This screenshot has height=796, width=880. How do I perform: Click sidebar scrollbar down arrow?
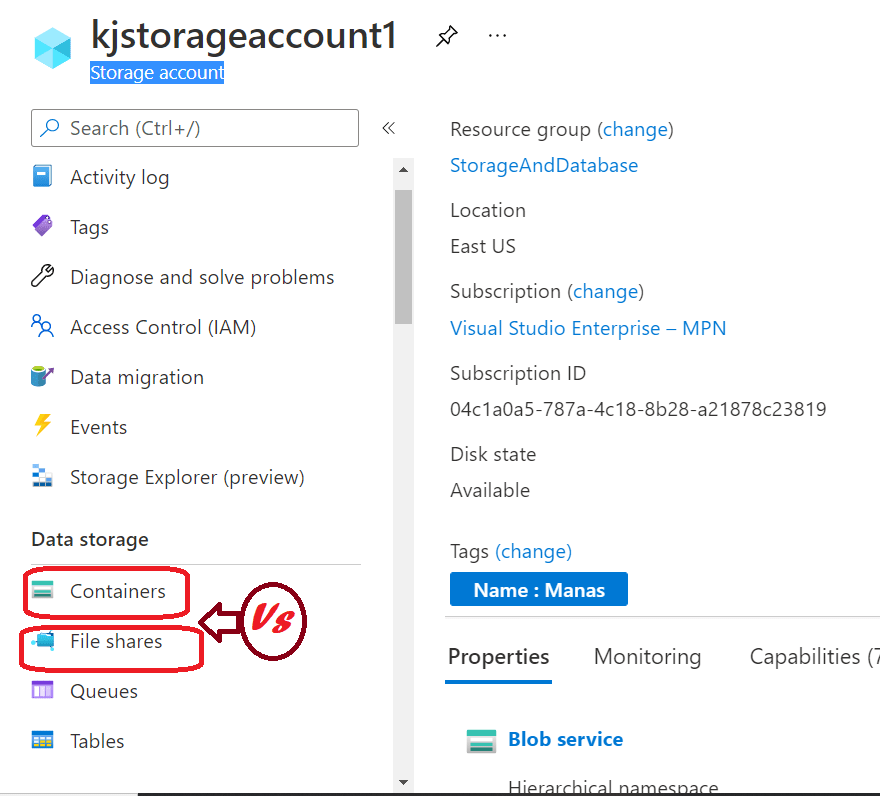pyautogui.click(x=403, y=782)
